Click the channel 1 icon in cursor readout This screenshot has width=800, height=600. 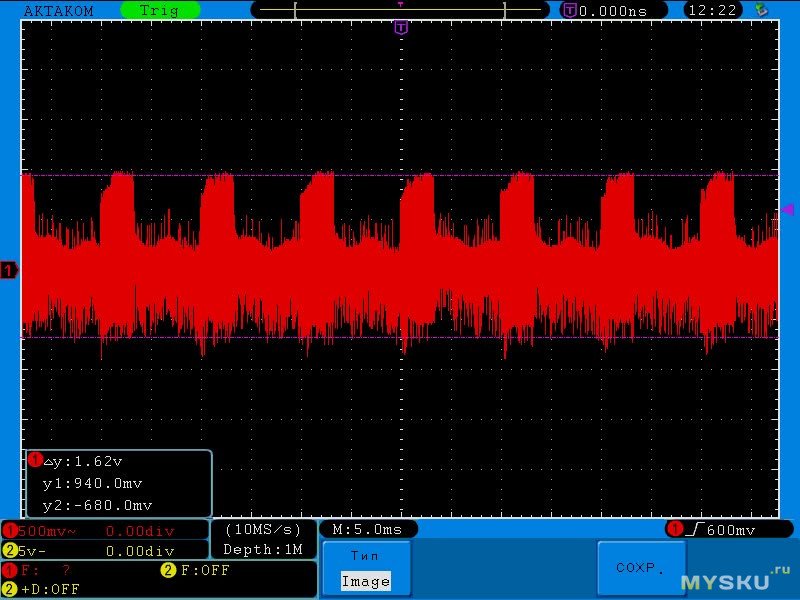coord(35,461)
